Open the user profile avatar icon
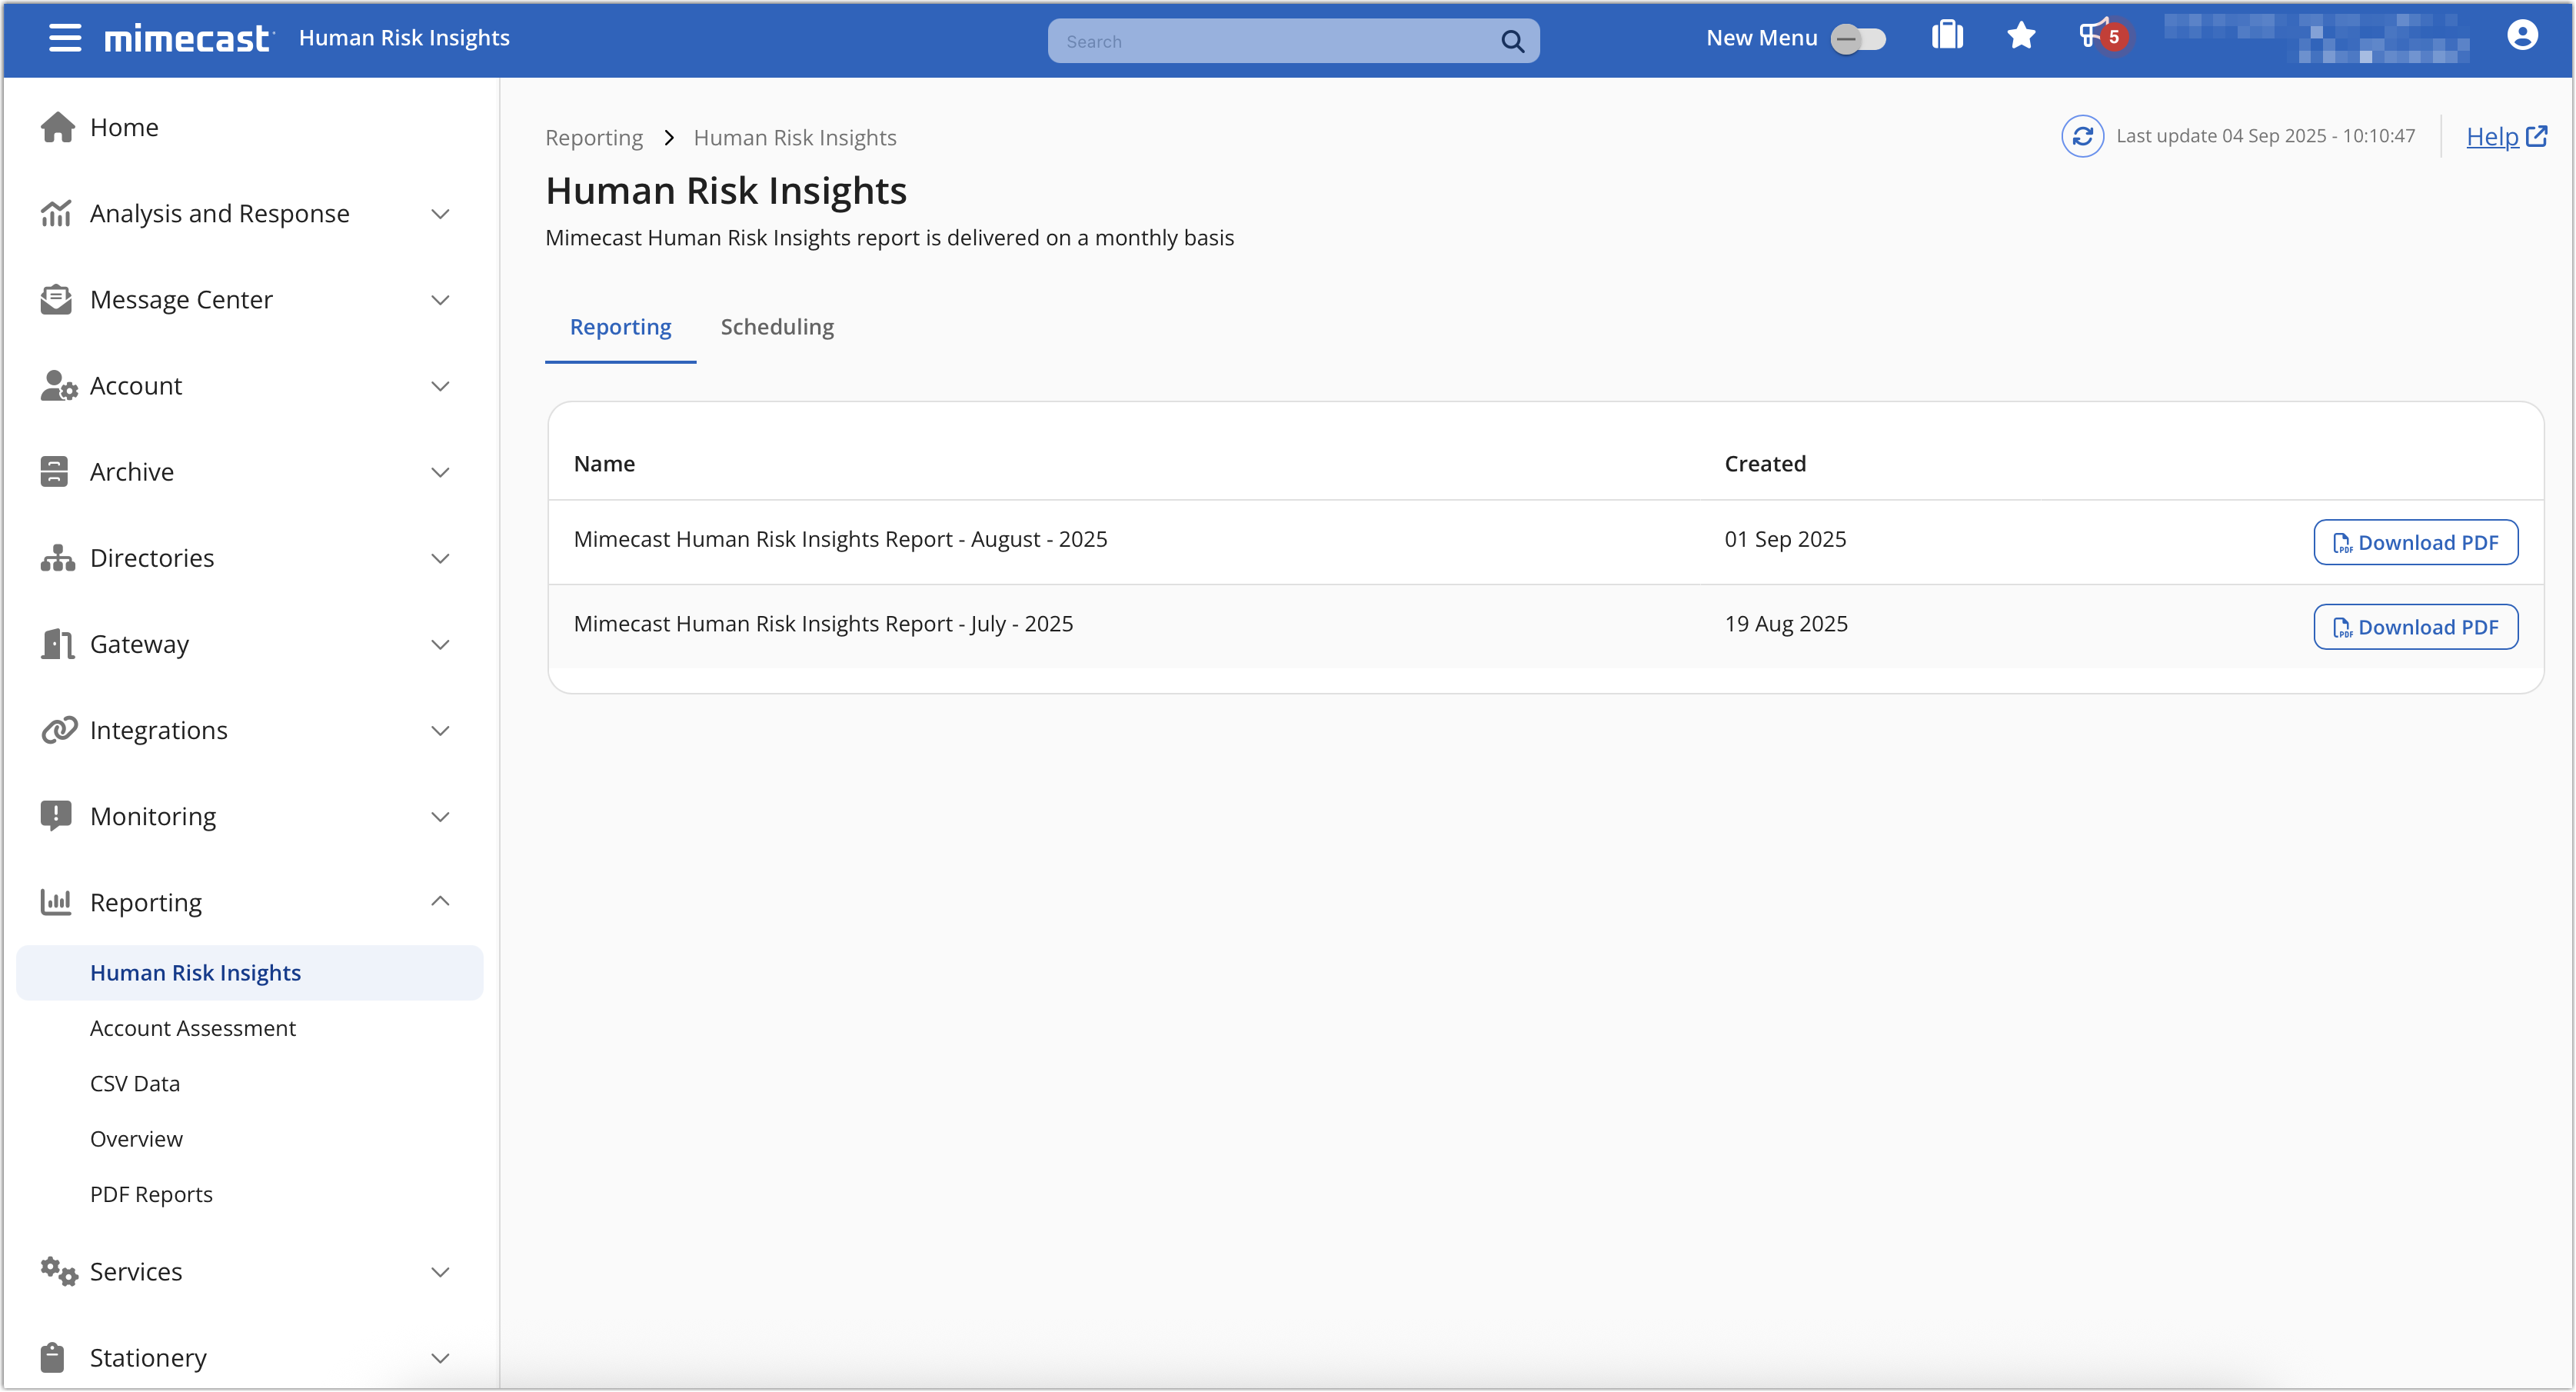 2522,36
